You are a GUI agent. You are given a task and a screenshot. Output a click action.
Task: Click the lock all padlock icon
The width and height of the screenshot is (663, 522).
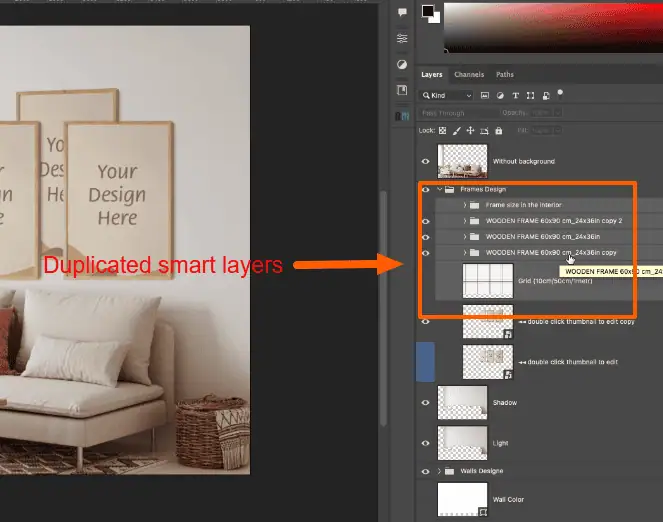(500, 130)
